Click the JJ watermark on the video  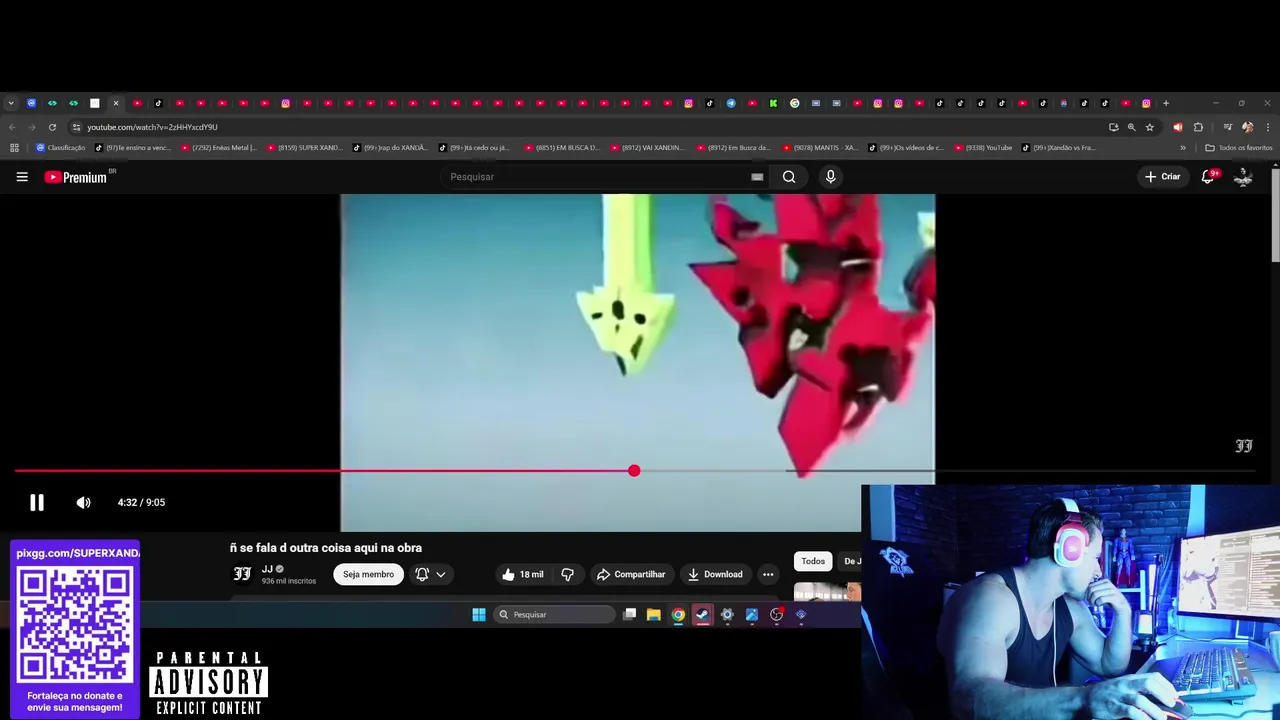pyautogui.click(x=1244, y=446)
